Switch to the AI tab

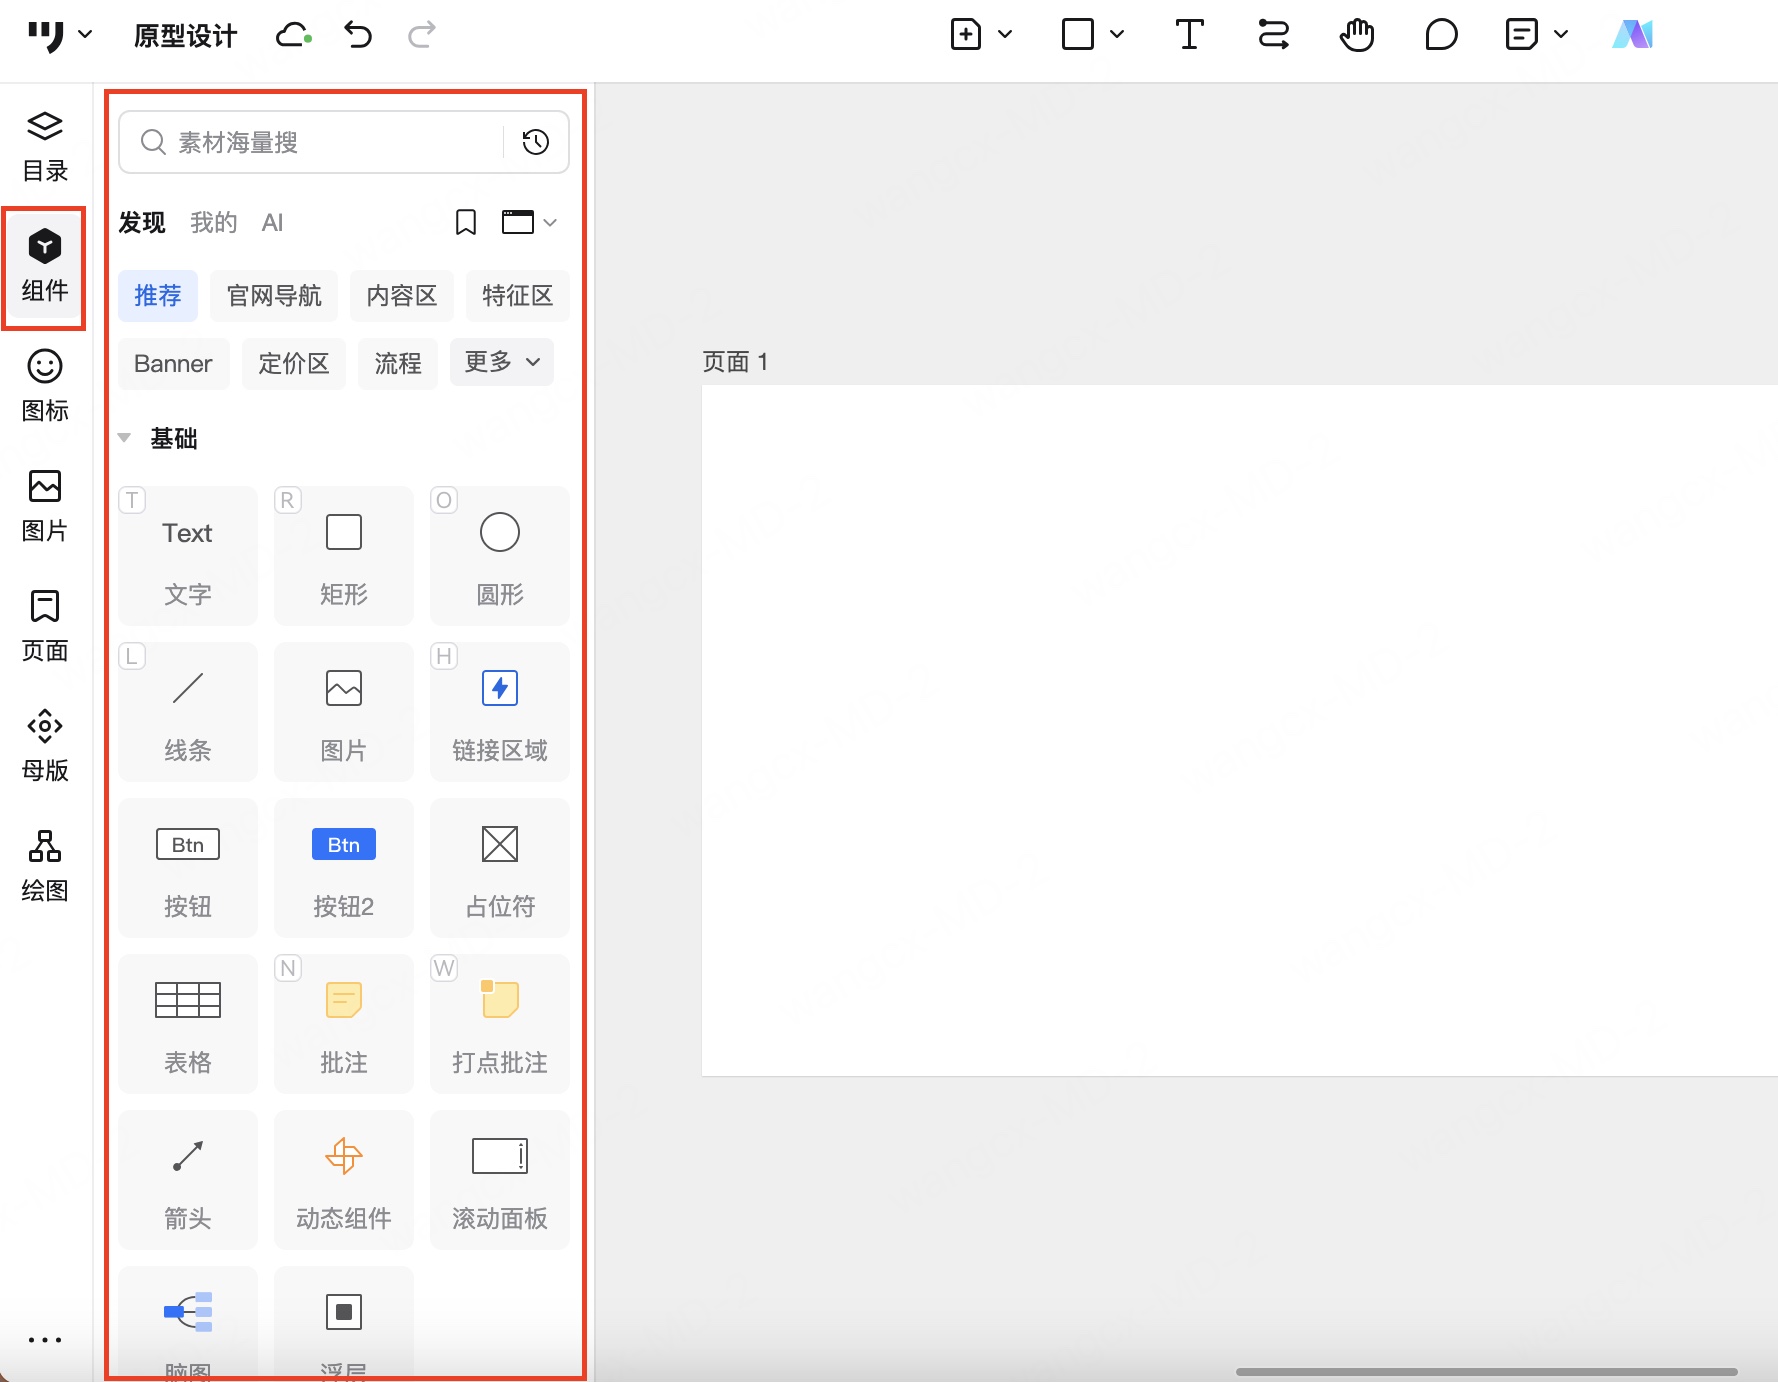(272, 222)
